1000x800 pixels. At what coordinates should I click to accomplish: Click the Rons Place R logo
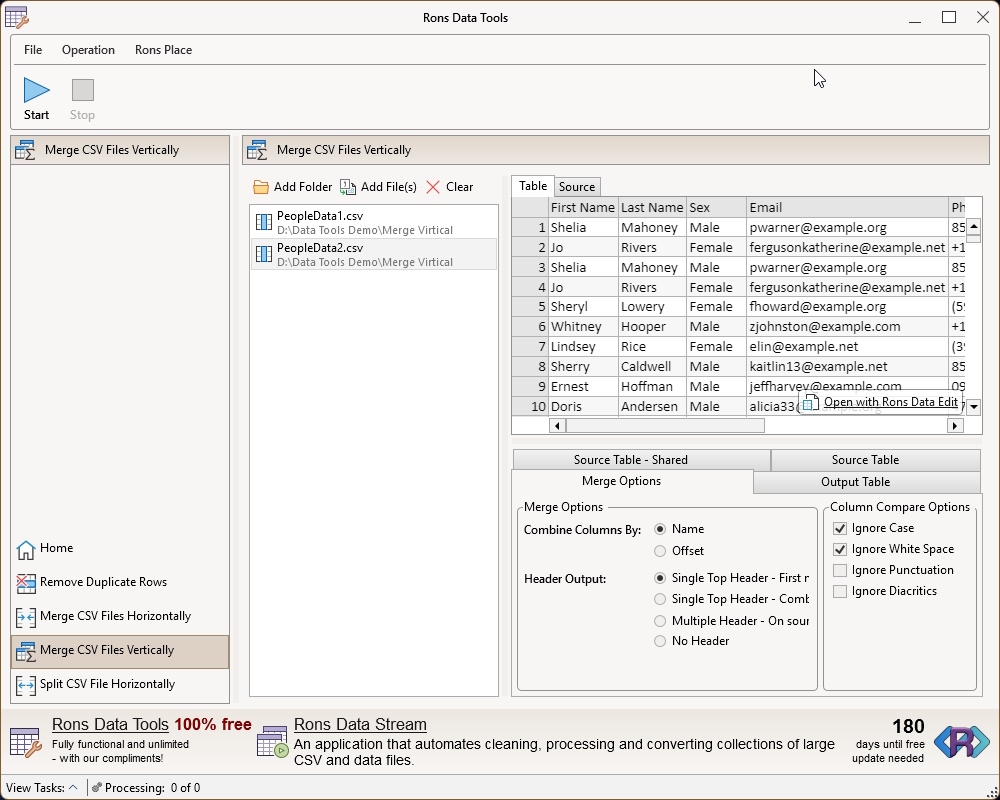(962, 742)
